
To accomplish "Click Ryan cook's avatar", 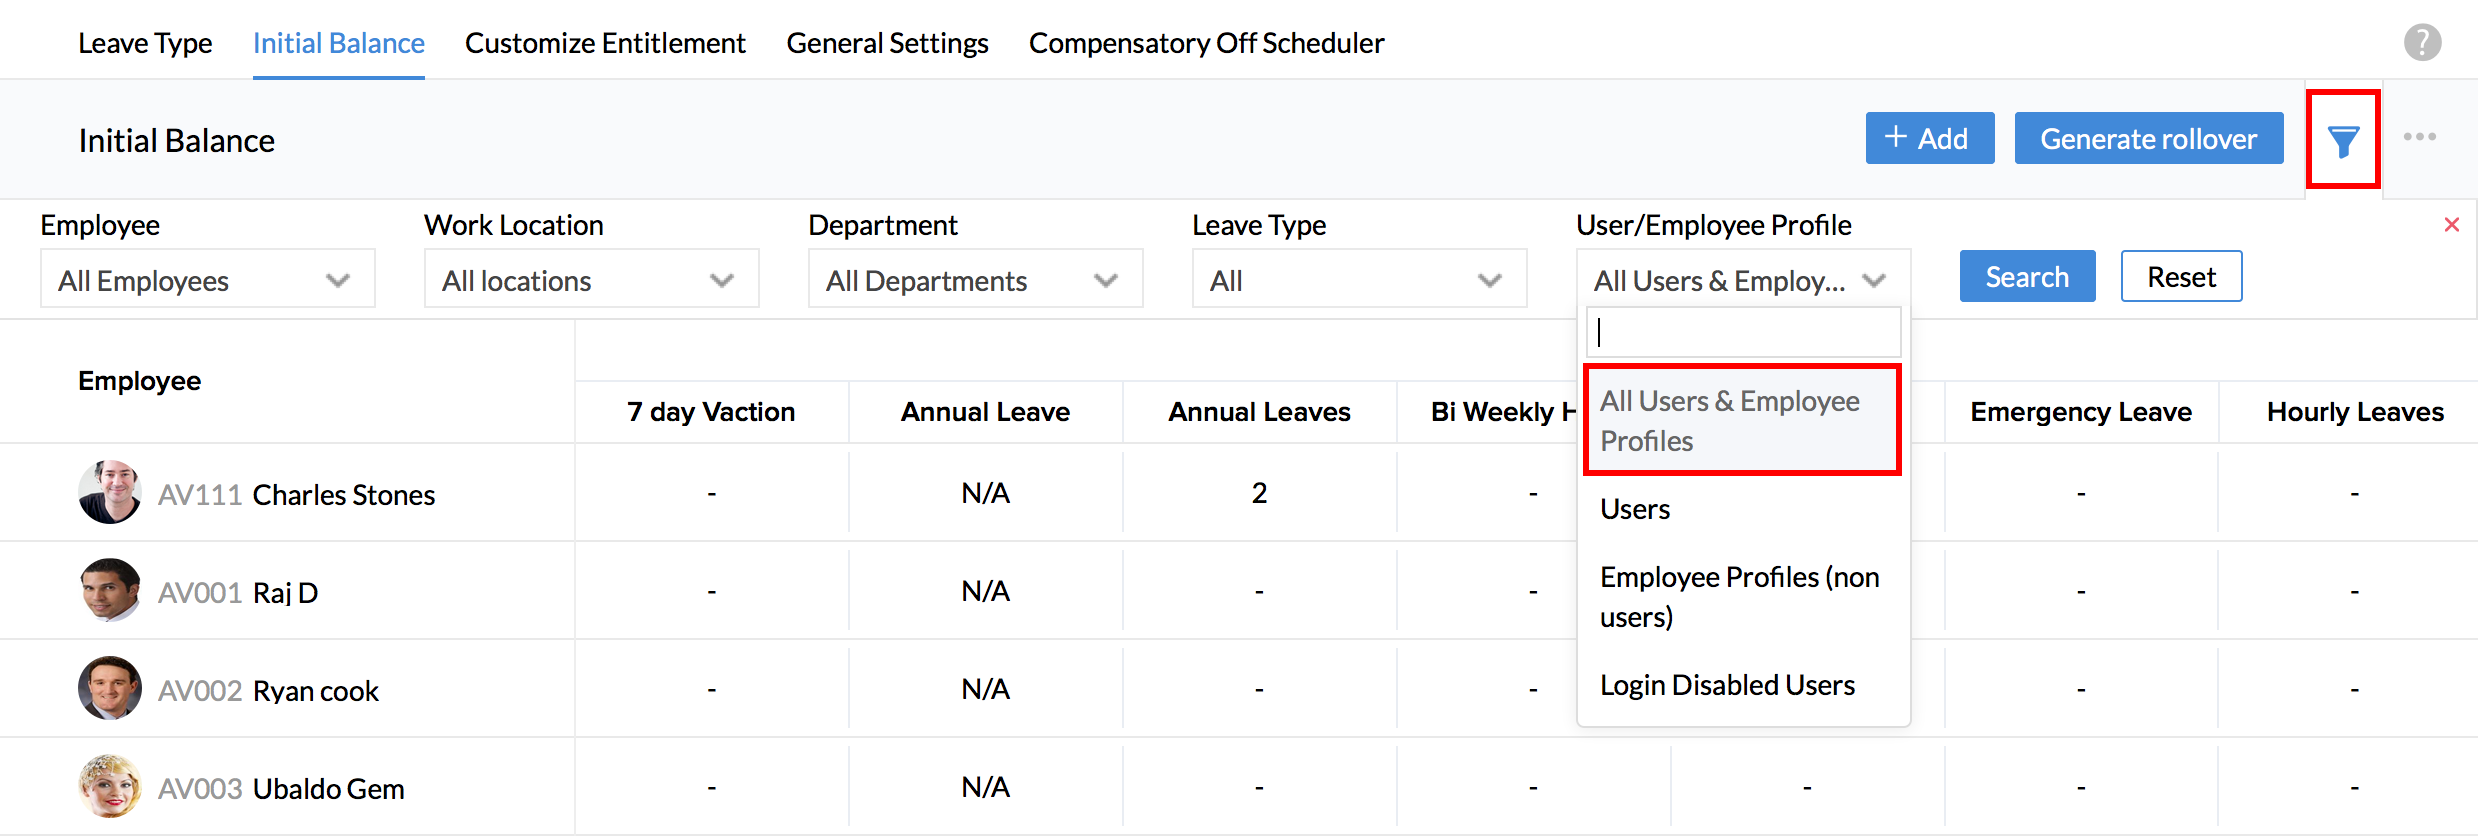I will (x=110, y=688).
